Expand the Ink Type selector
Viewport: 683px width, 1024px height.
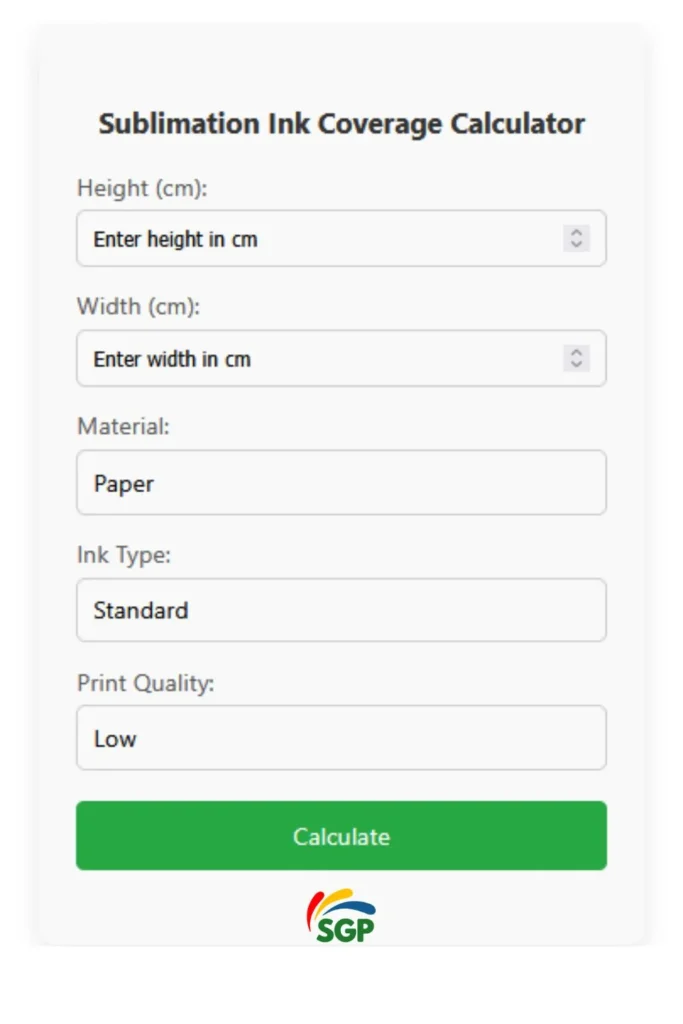click(x=341, y=610)
